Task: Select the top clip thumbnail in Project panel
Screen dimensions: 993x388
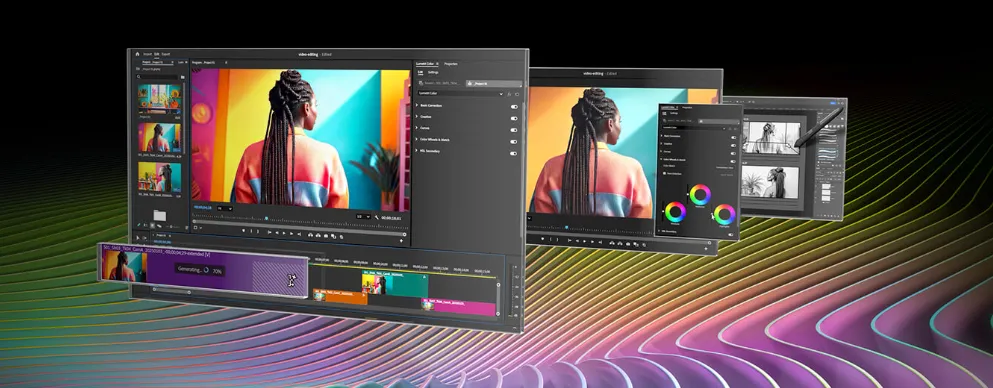Action: [160, 99]
